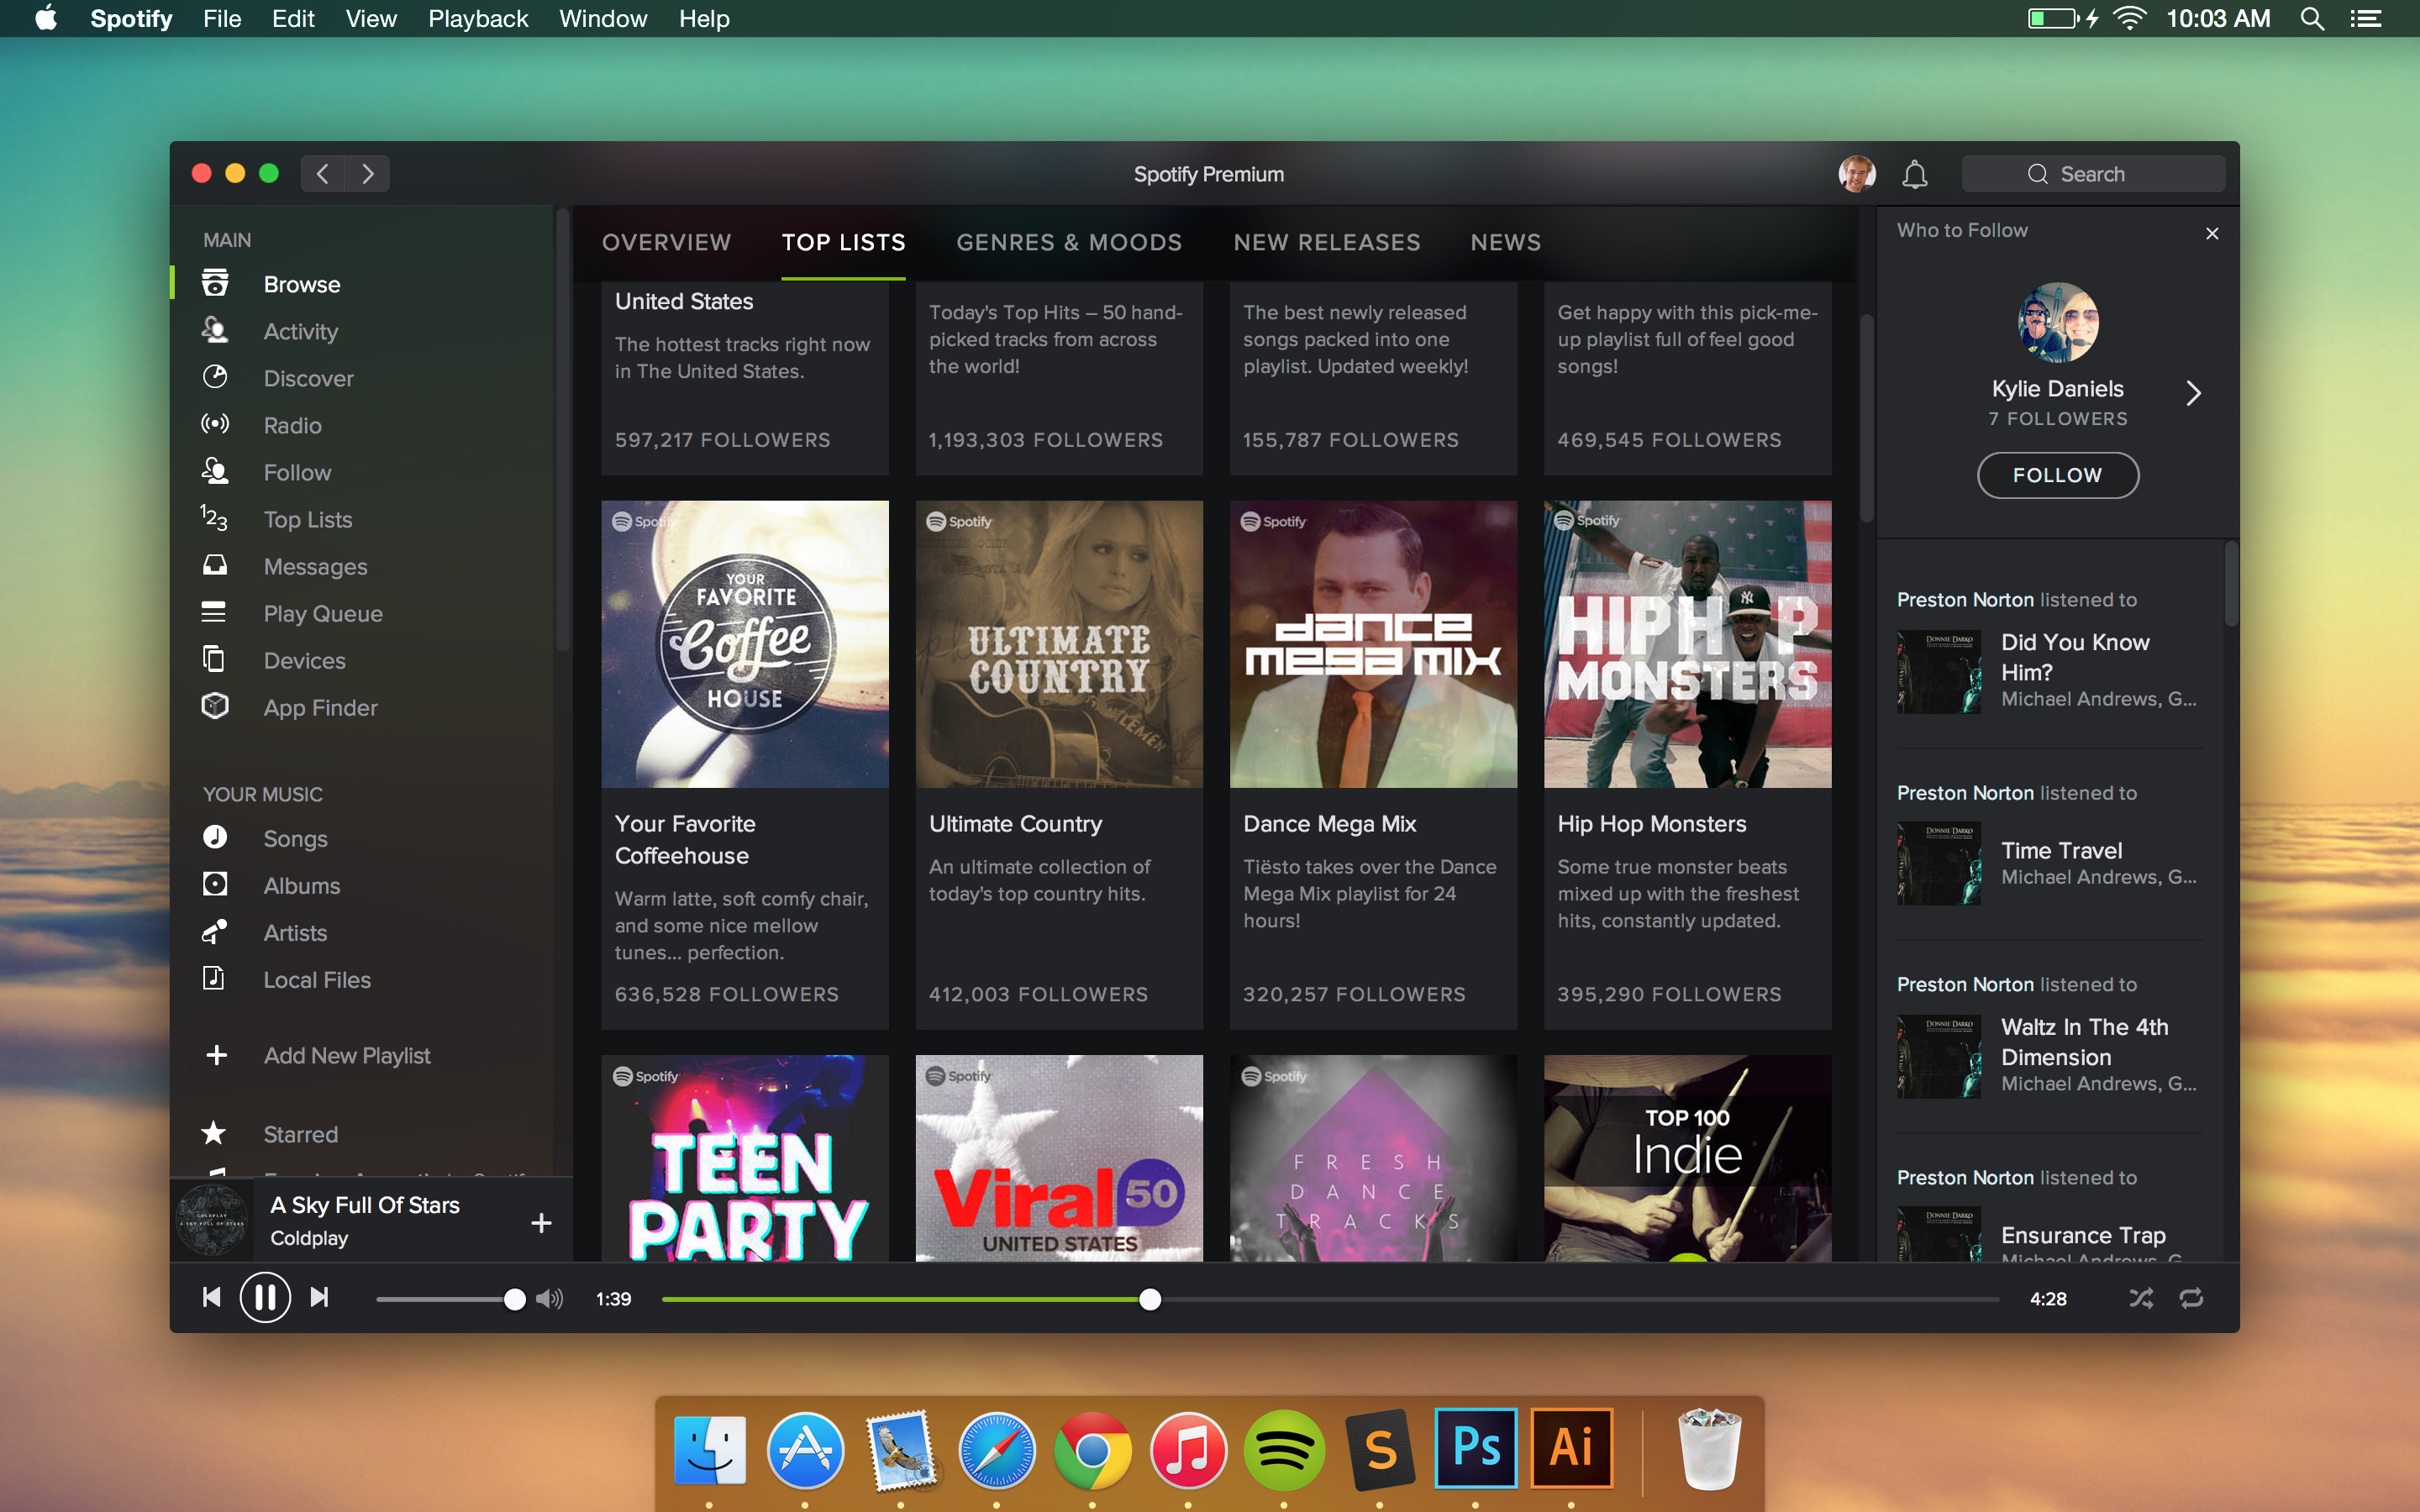
Task: Click now playing album artwork
Action: (211, 1220)
